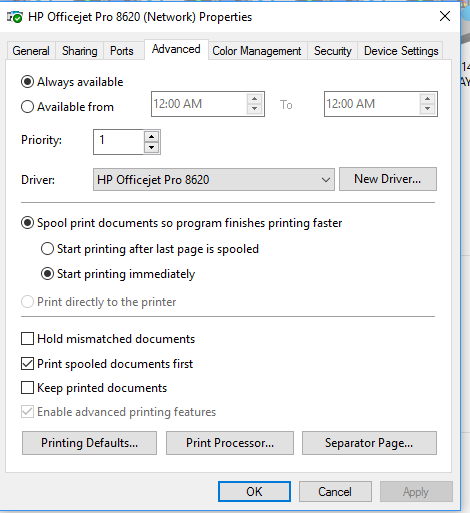Lower the Priority with the down arrow
470x513 pixels.
(152, 147)
